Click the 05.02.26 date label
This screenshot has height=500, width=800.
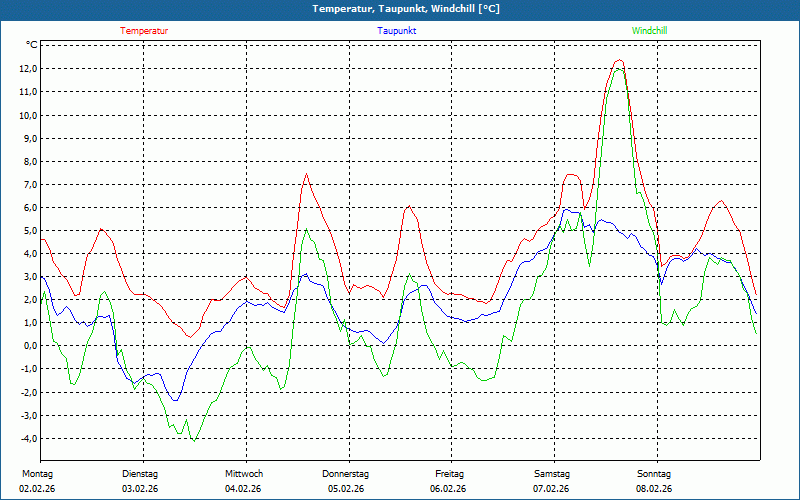pyautogui.click(x=346, y=489)
